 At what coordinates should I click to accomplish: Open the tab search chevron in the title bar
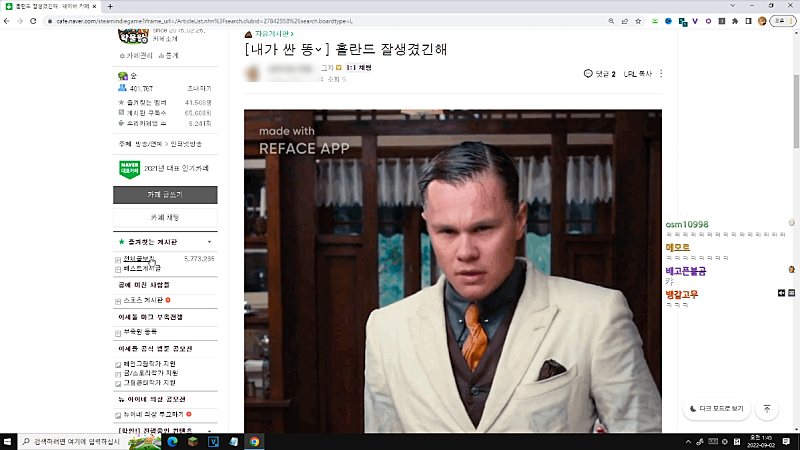click(733, 6)
